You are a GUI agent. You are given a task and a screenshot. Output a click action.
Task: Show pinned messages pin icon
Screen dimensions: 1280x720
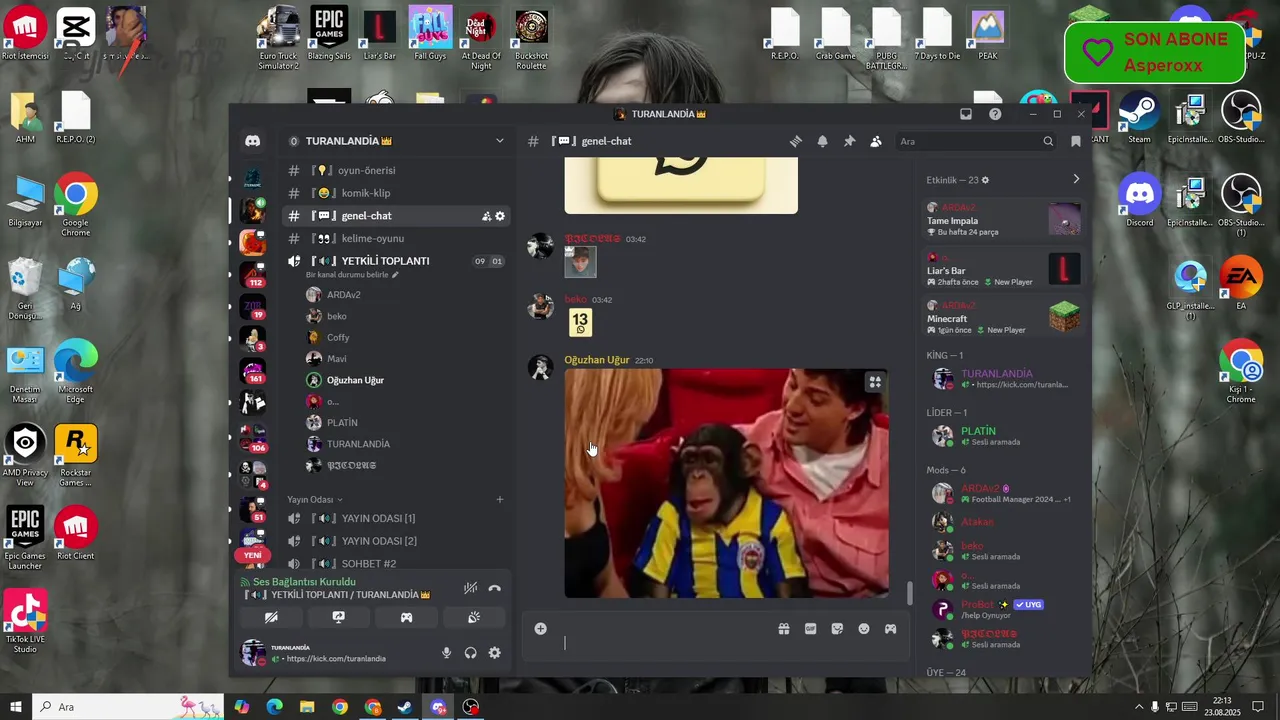click(x=849, y=141)
